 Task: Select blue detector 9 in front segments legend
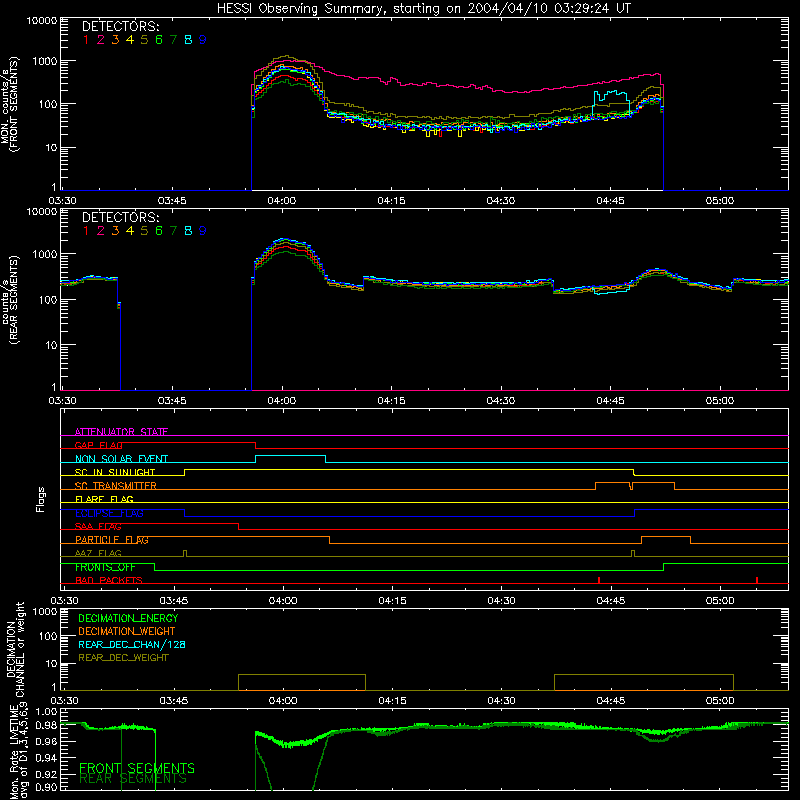[x=203, y=40]
